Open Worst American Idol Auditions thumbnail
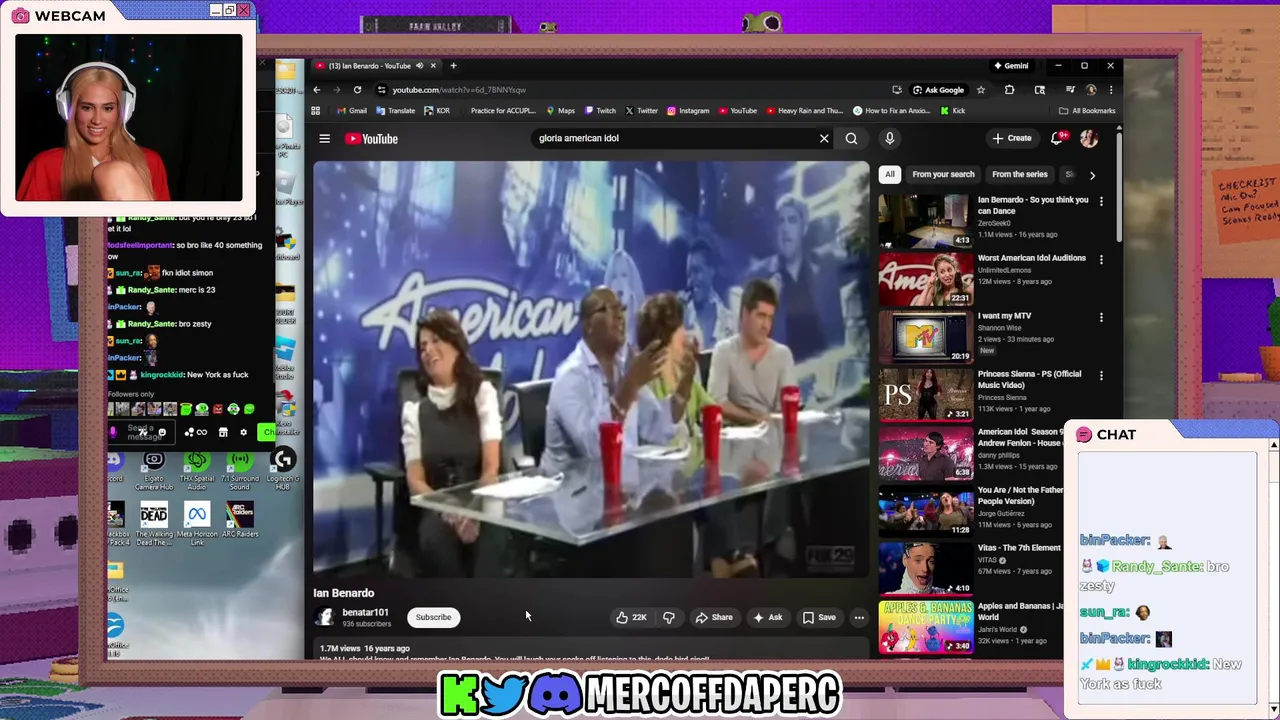This screenshot has height=720, width=1280. click(926, 279)
